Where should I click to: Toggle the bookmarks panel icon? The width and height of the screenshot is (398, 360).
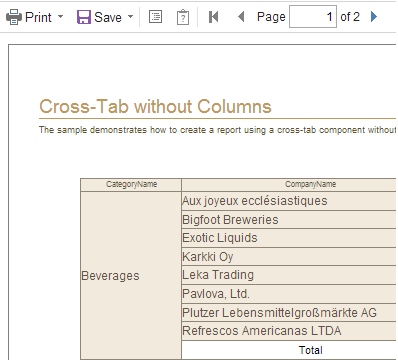(155, 17)
